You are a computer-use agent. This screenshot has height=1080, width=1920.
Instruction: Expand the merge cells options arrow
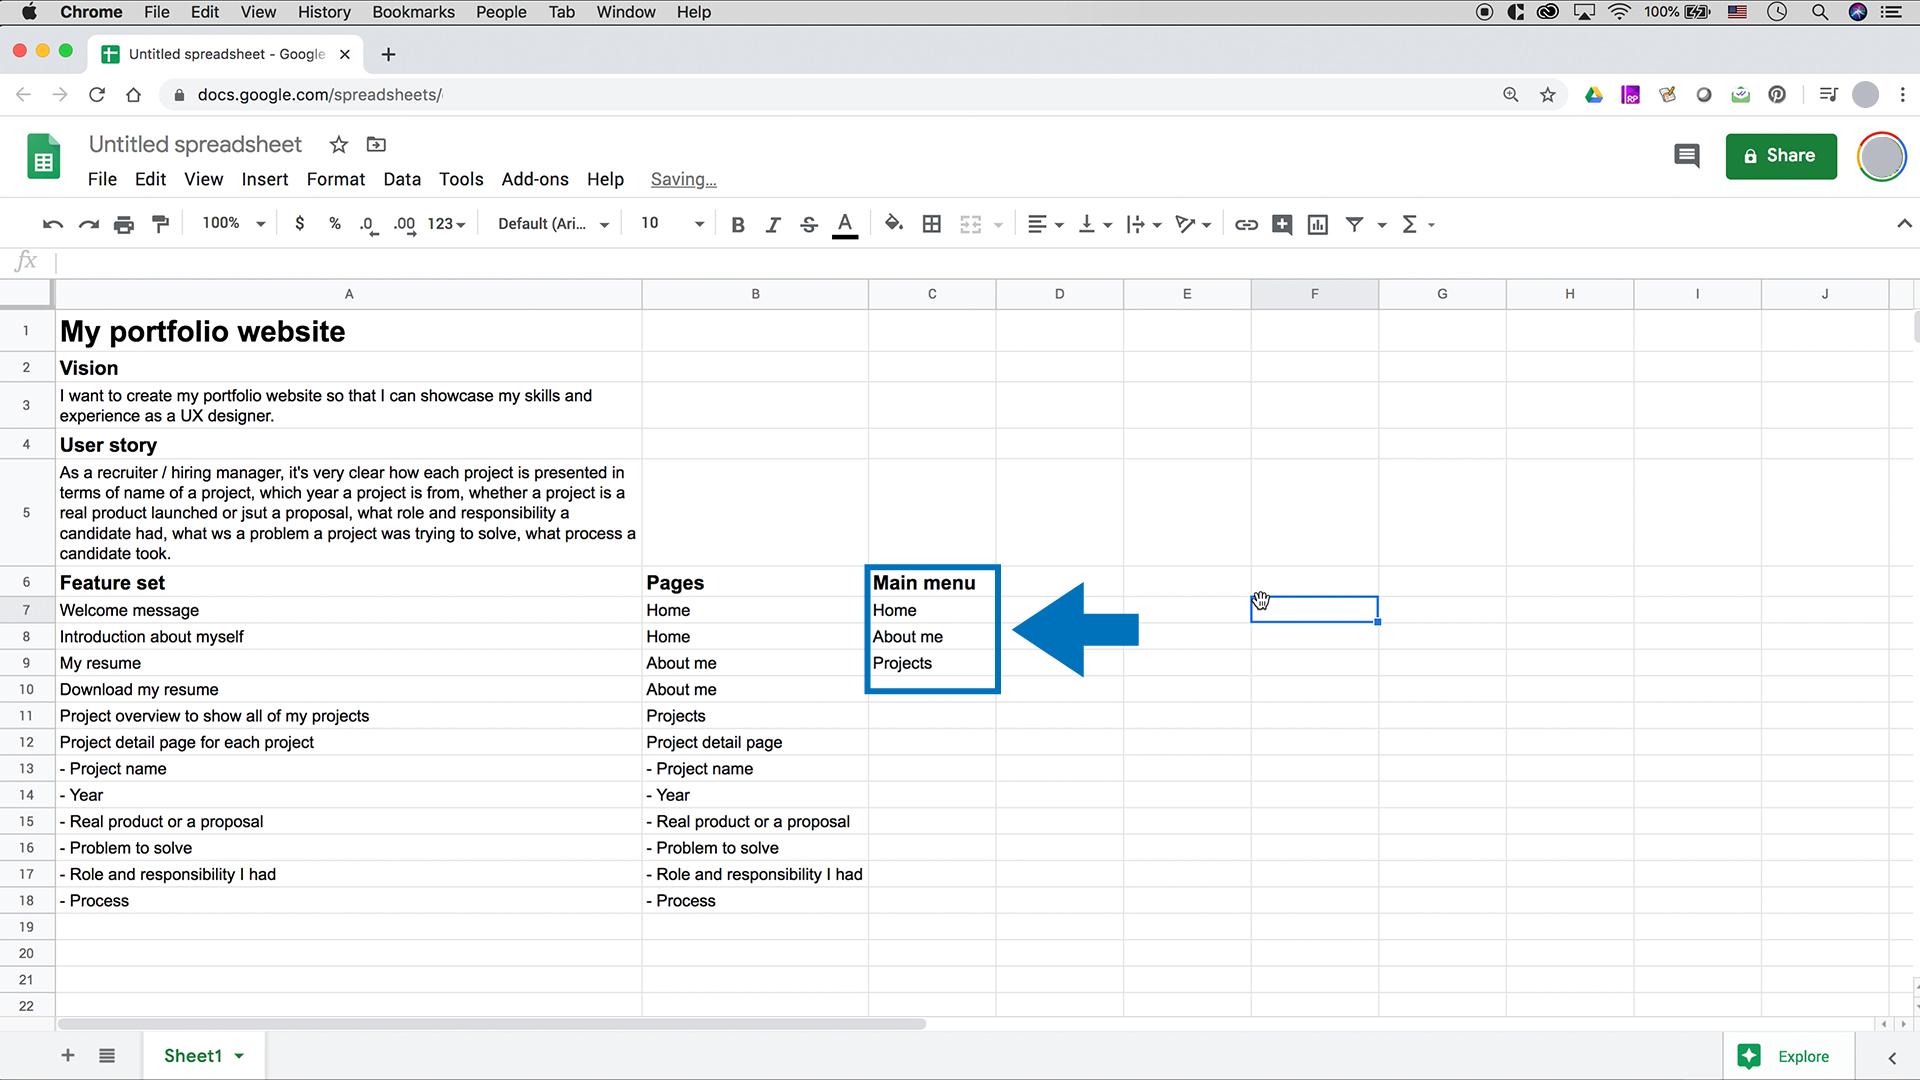point(998,225)
